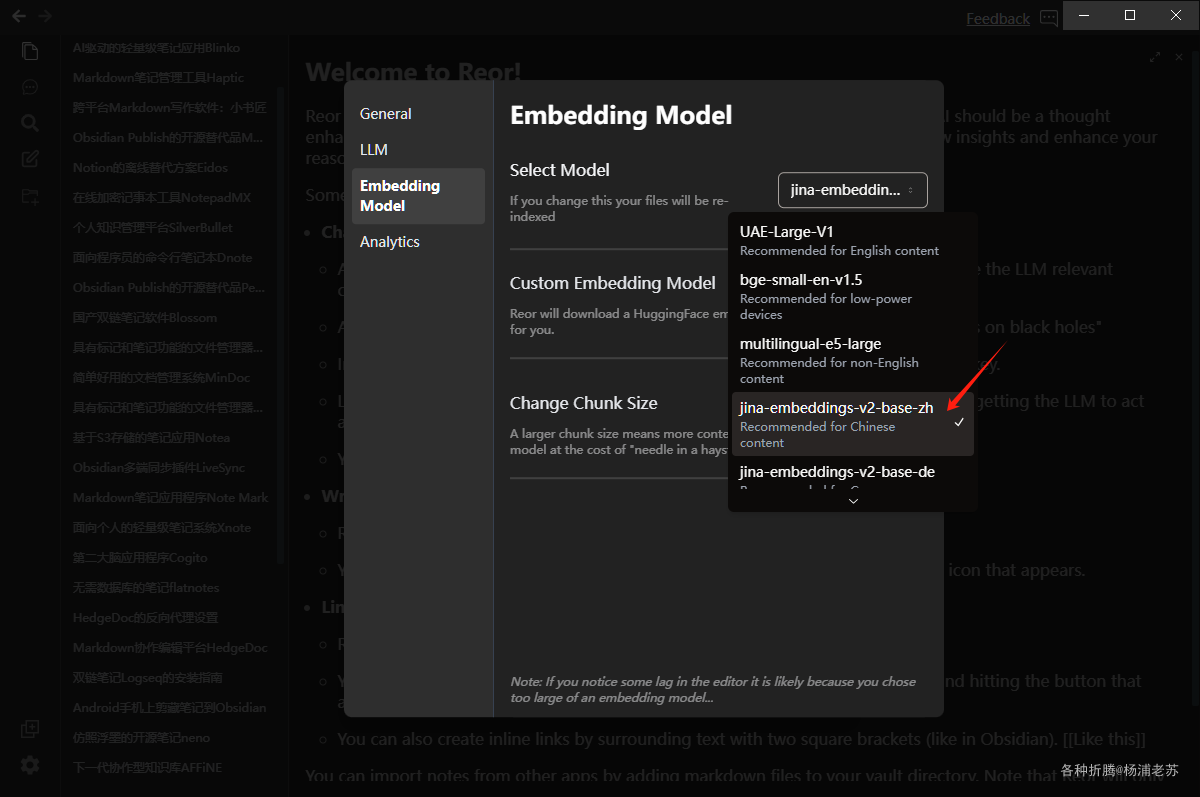Open note 仿照浮墨的开源笔记neno
Image resolution: width=1200 pixels, height=797 pixels.
click(x=141, y=738)
